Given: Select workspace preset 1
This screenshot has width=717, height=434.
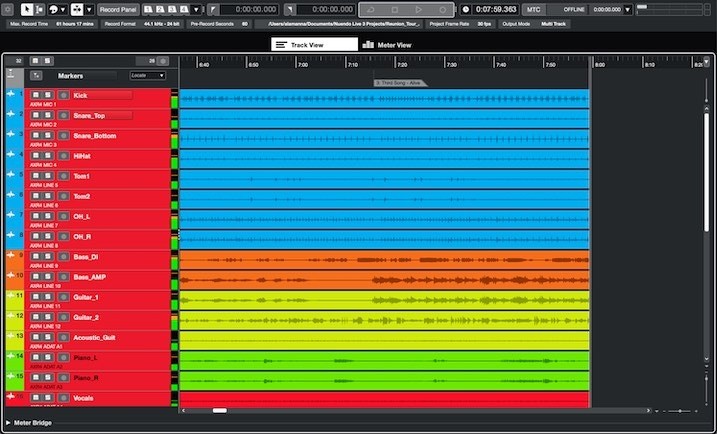Looking at the screenshot, I should pos(149,9).
